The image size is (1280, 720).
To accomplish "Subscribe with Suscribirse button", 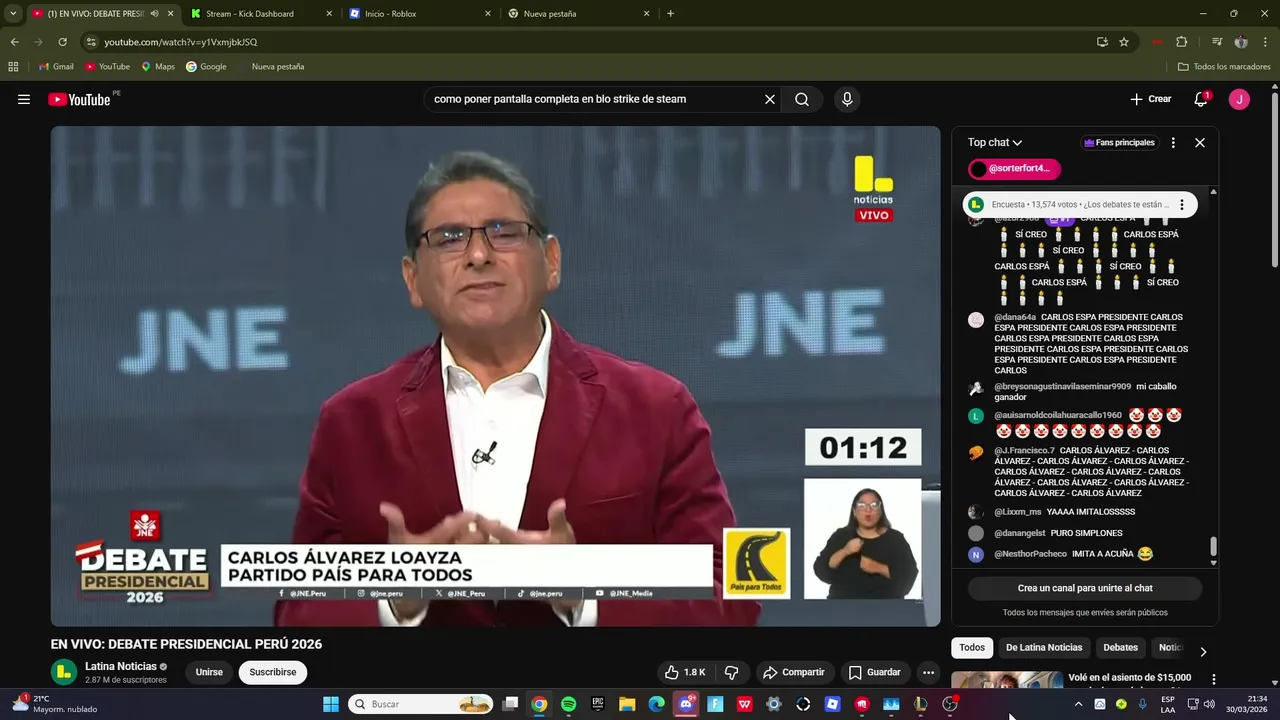I will coord(273,672).
